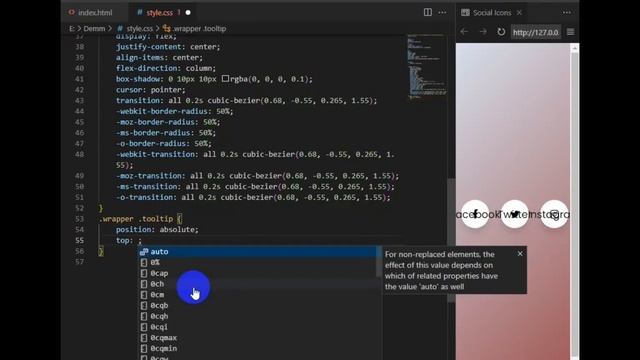Click 'flex-direction: column;' on line 40

(166, 68)
